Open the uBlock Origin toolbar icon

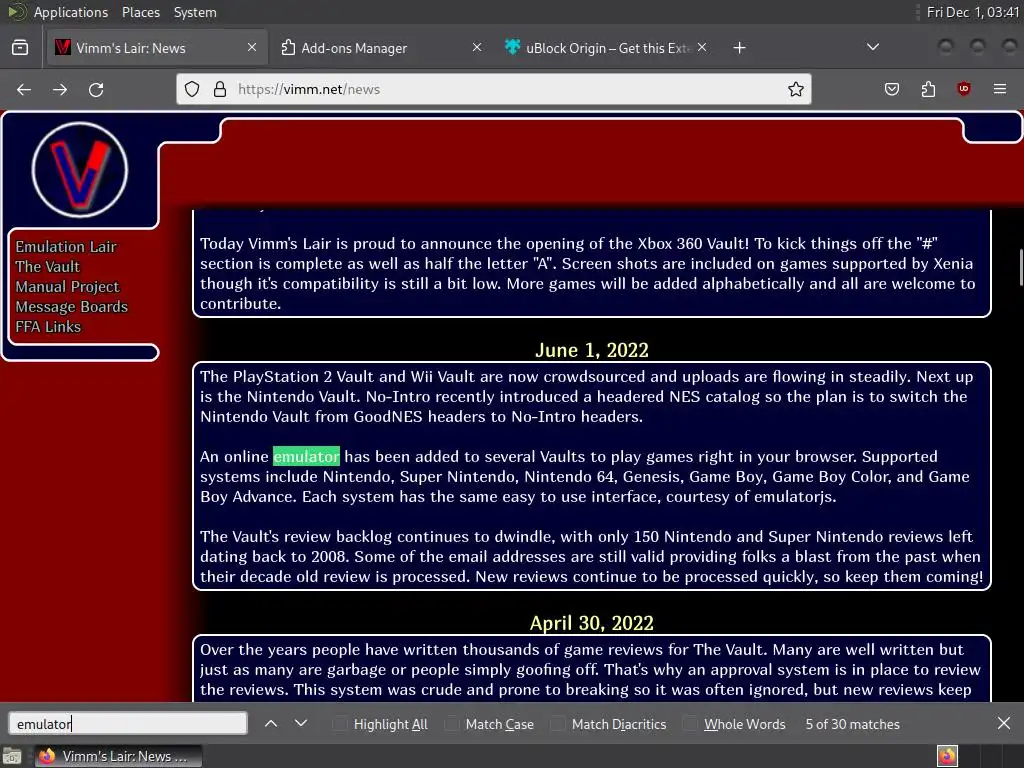coord(963,89)
